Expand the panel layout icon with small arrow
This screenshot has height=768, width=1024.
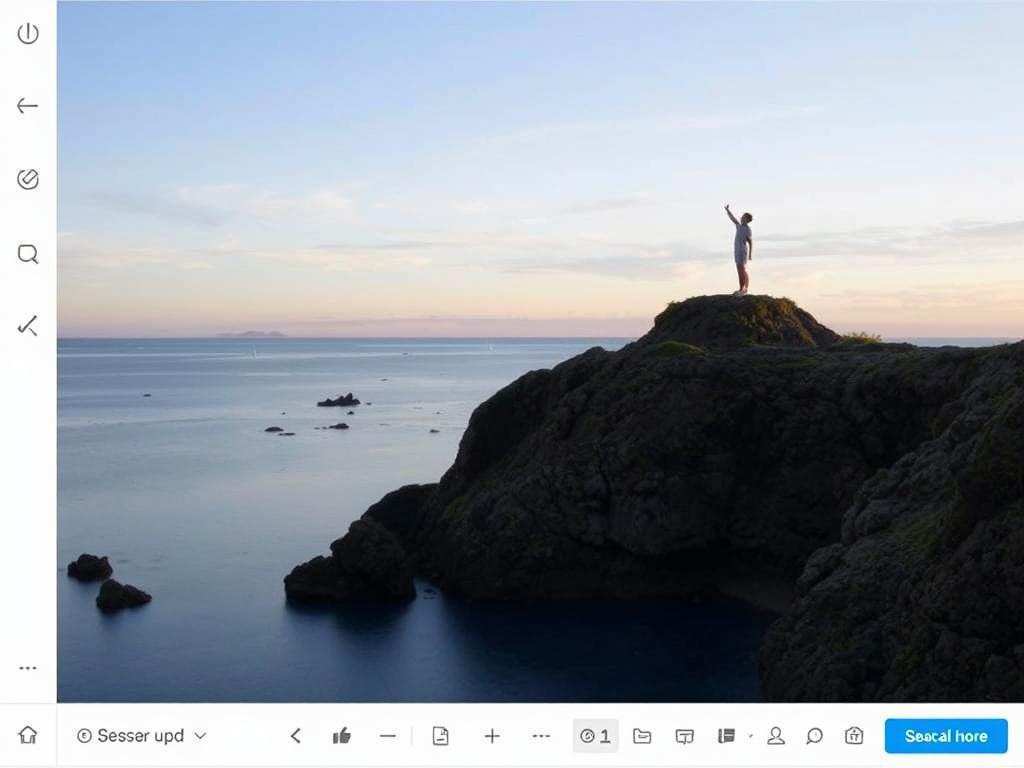point(728,736)
